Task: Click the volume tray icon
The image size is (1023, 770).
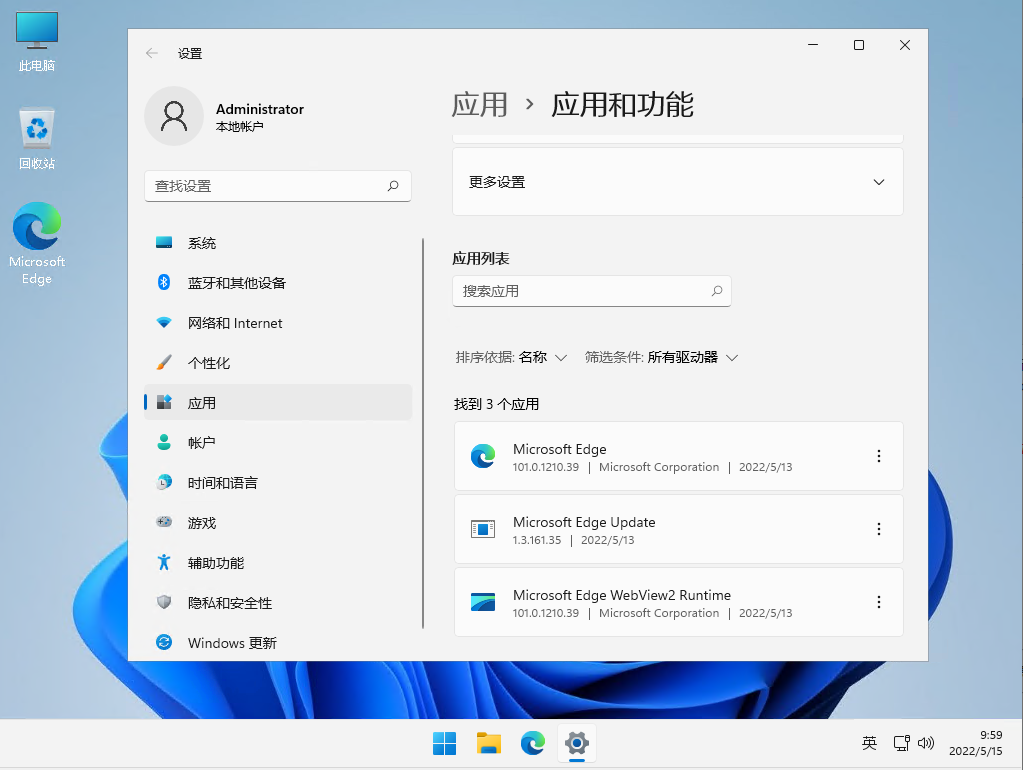Action: (x=926, y=743)
